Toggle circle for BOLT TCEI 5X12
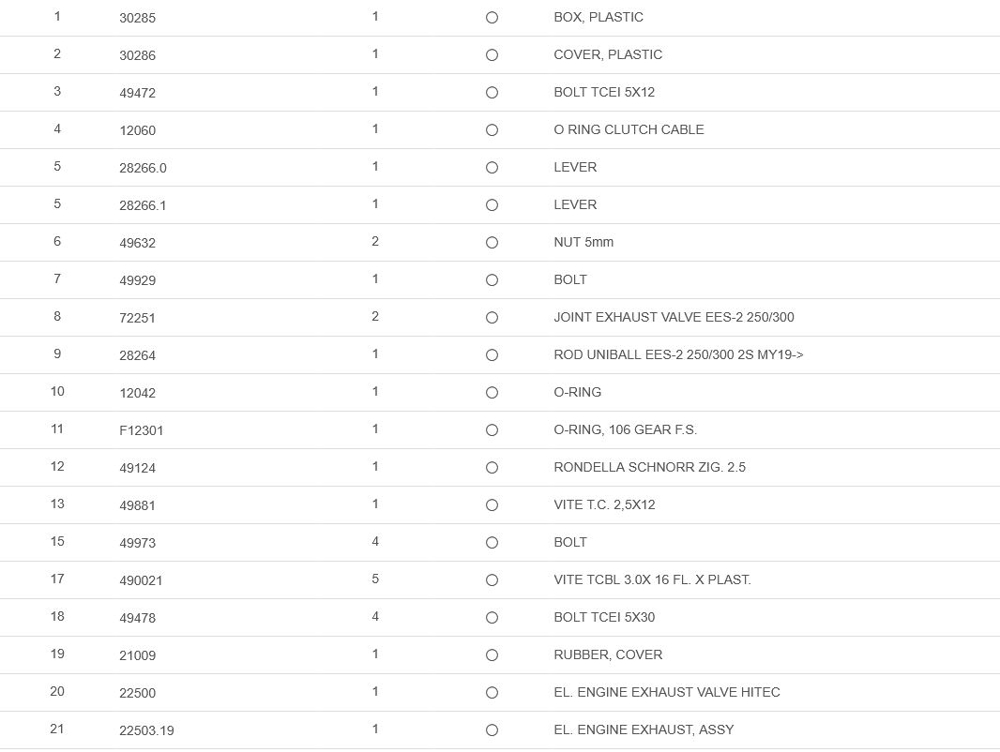The image size is (1000, 752). (x=491, y=93)
